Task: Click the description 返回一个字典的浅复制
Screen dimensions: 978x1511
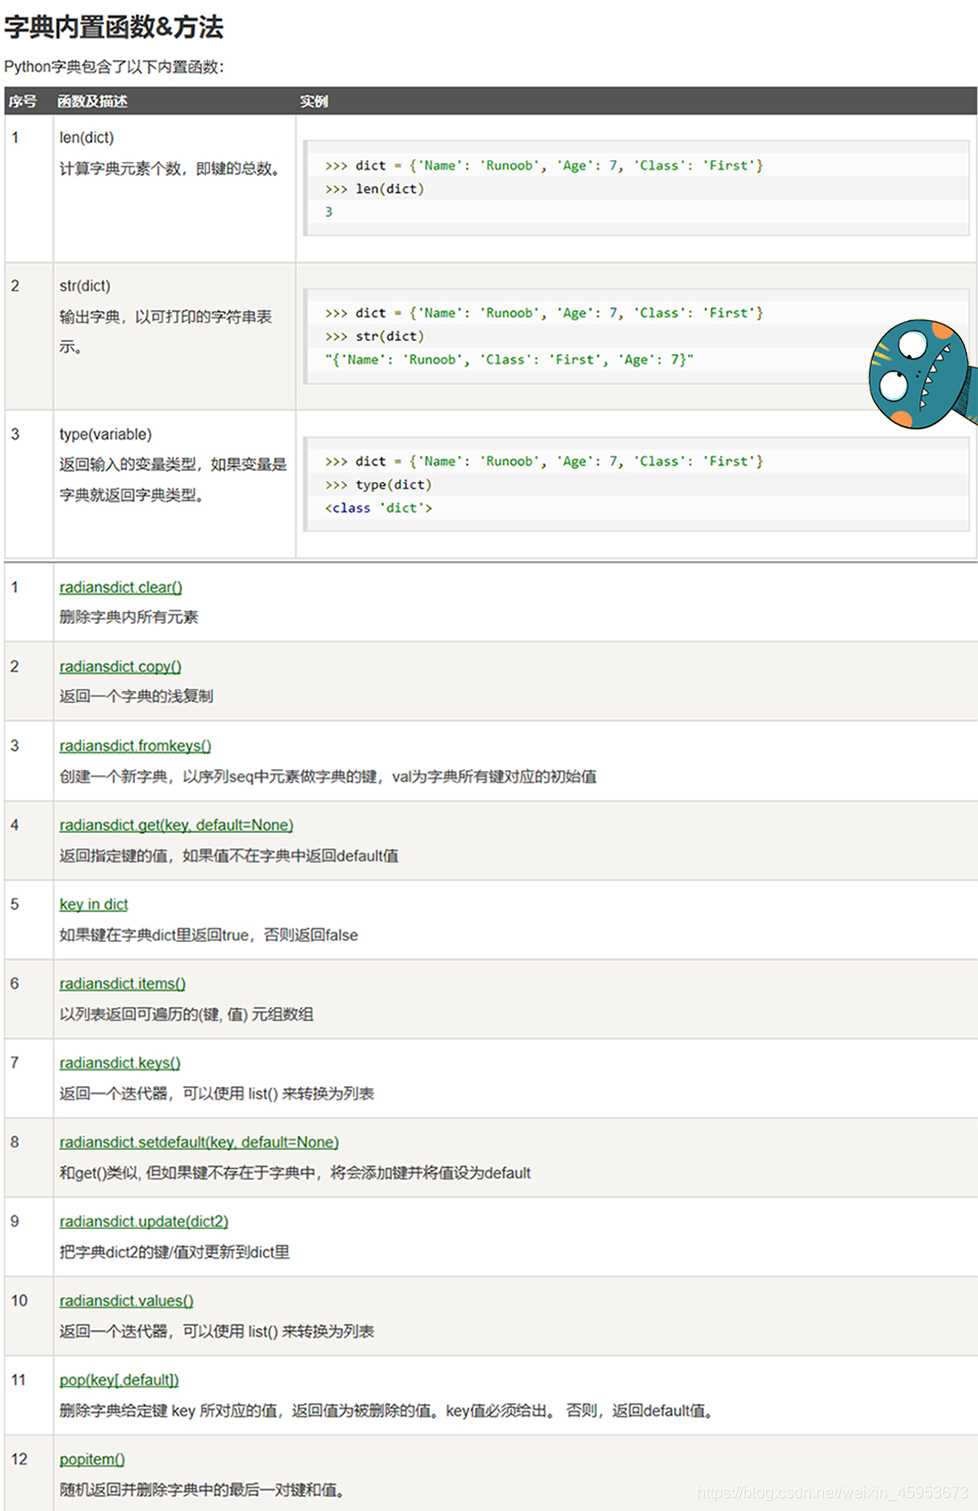Action: (136, 696)
